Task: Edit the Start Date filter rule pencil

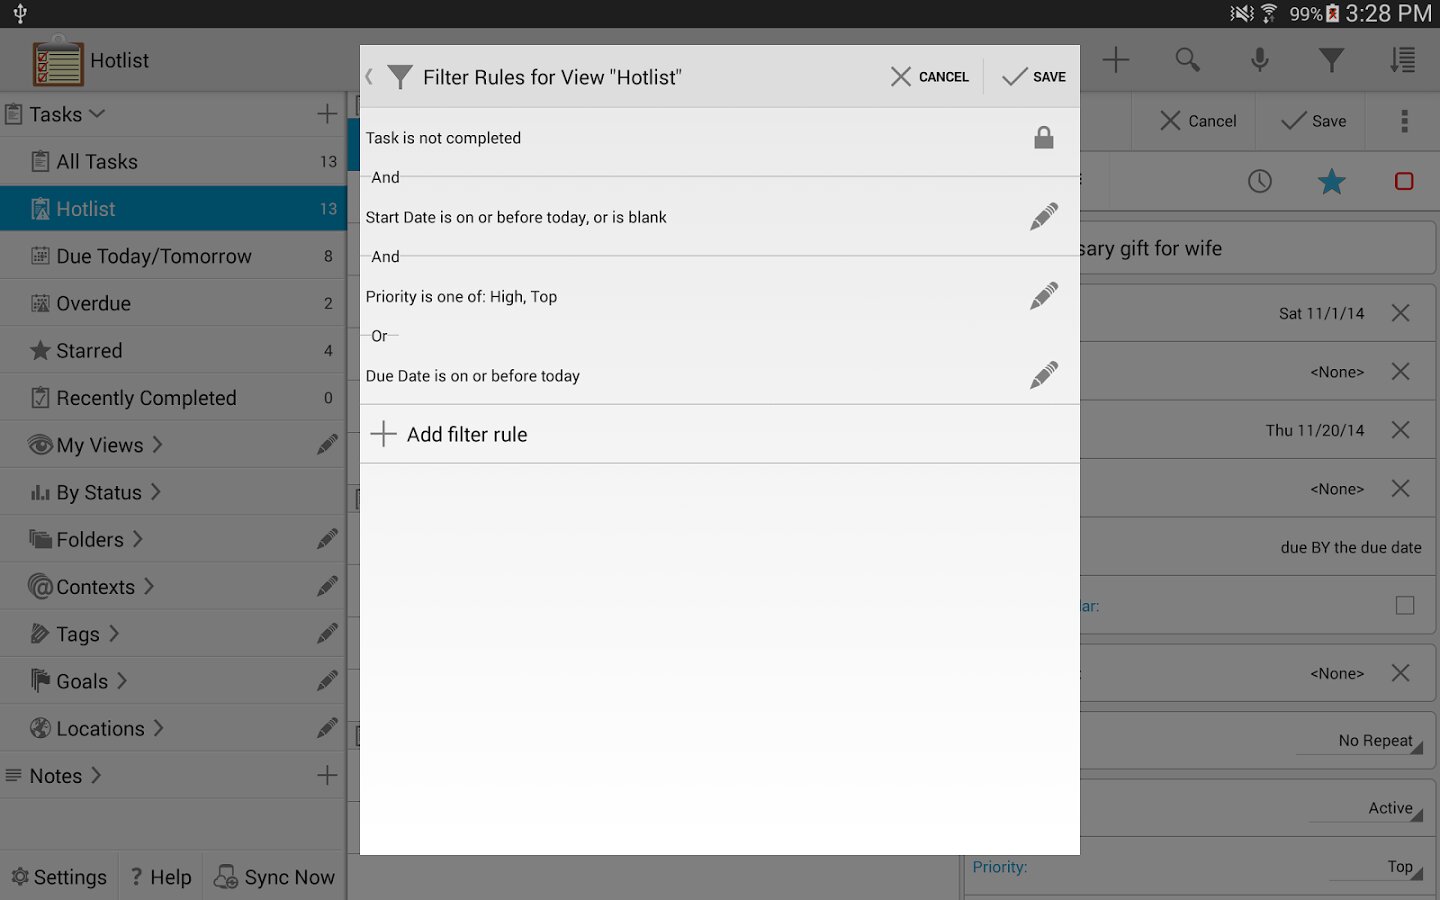Action: [x=1043, y=217]
